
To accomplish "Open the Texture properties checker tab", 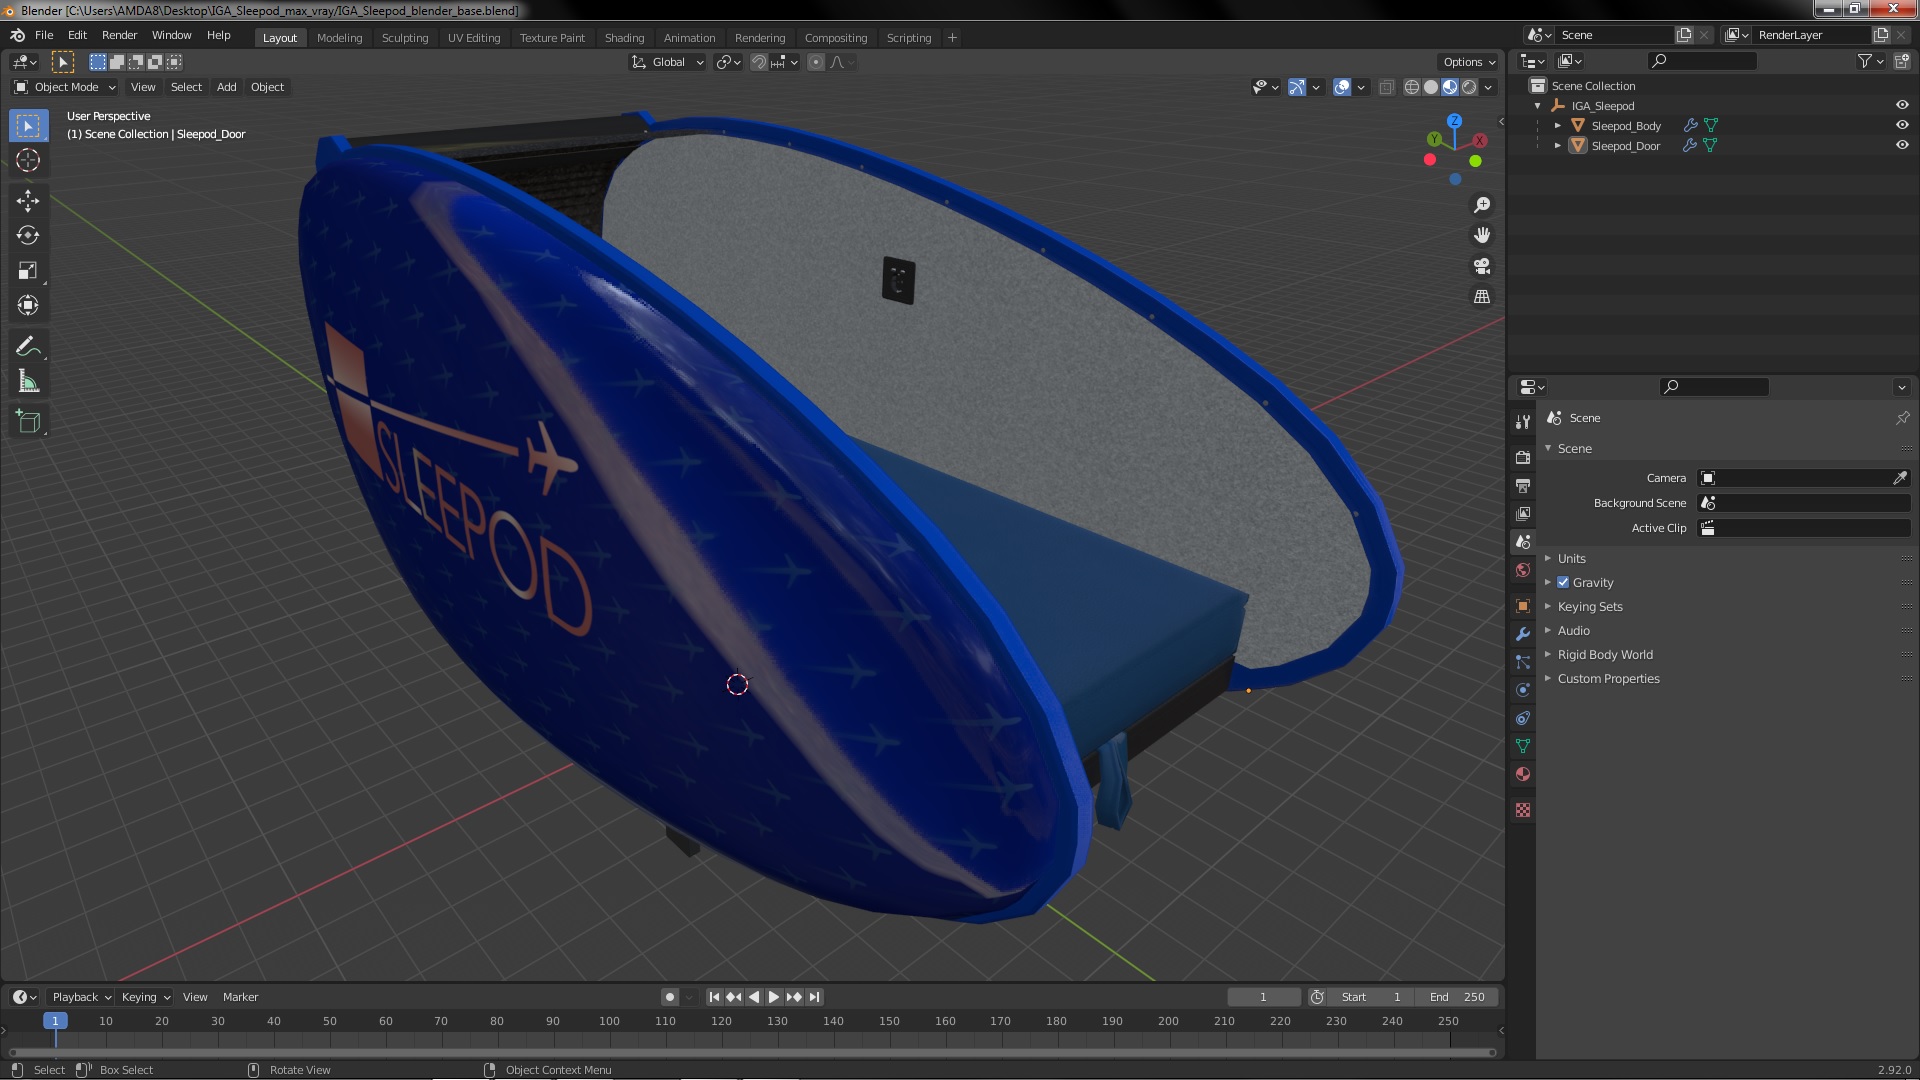I will (1523, 810).
